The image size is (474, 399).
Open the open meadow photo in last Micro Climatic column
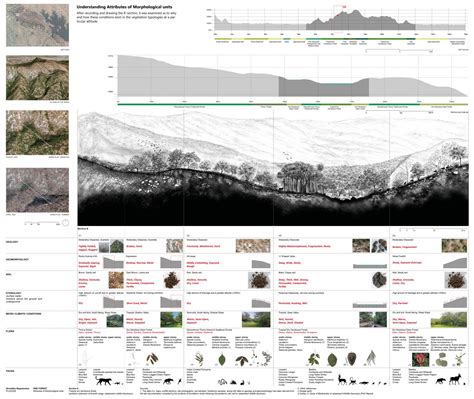pyautogui.click(x=449, y=320)
